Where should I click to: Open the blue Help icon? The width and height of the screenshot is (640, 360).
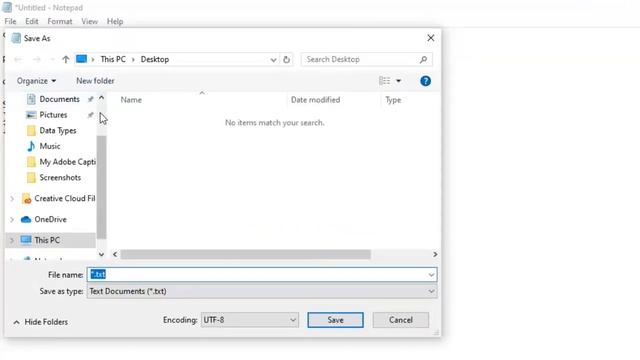pyautogui.click(x=425, y=81)
